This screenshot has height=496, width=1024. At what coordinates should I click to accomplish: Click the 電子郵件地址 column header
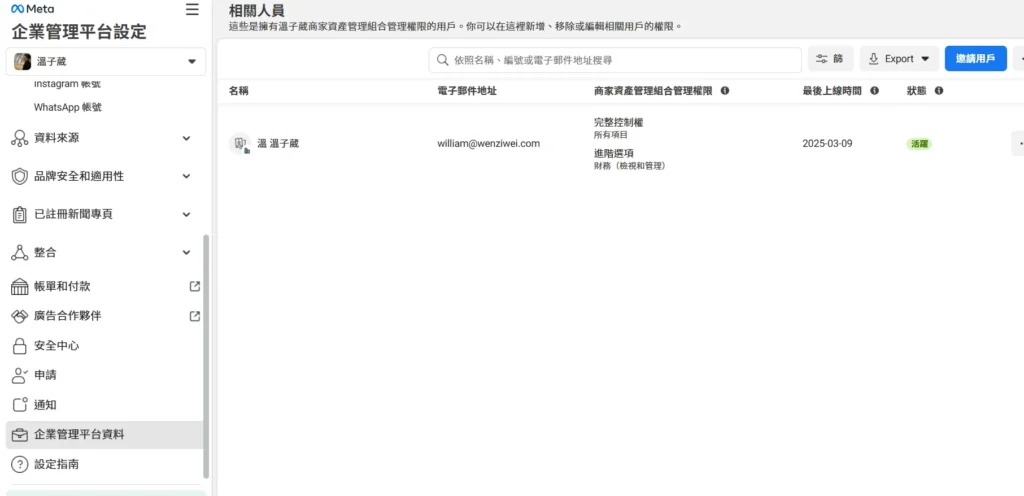pos(467,91)
